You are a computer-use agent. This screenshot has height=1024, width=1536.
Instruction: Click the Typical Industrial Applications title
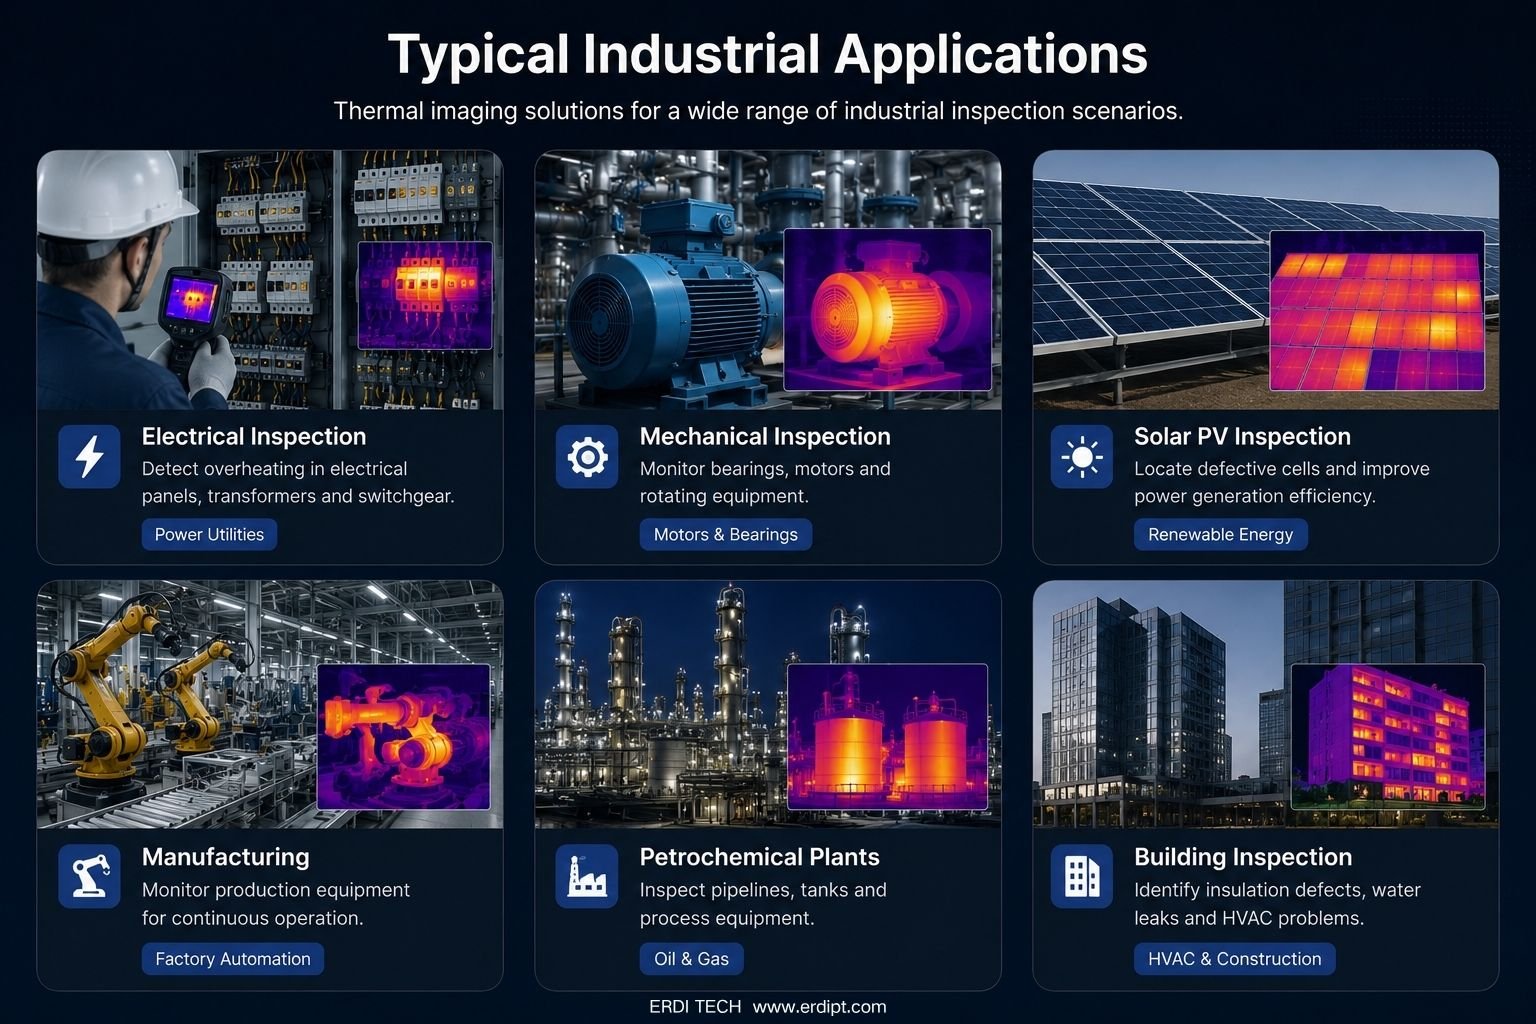coord(768,54)
